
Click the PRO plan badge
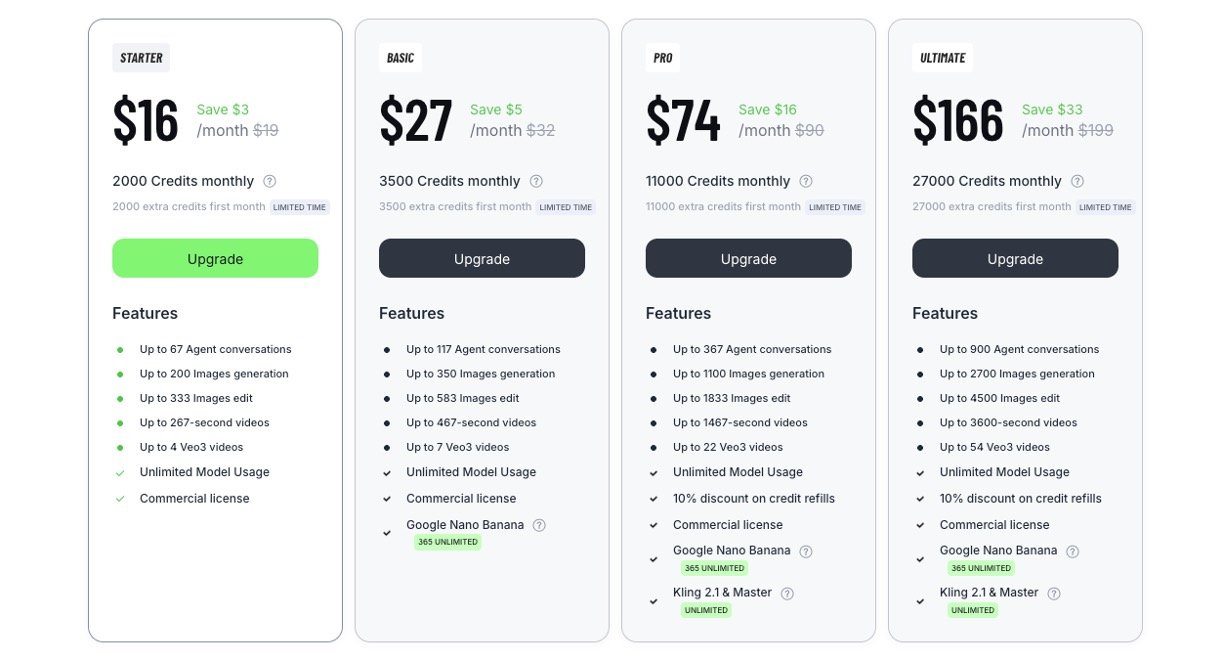(663, 58)
